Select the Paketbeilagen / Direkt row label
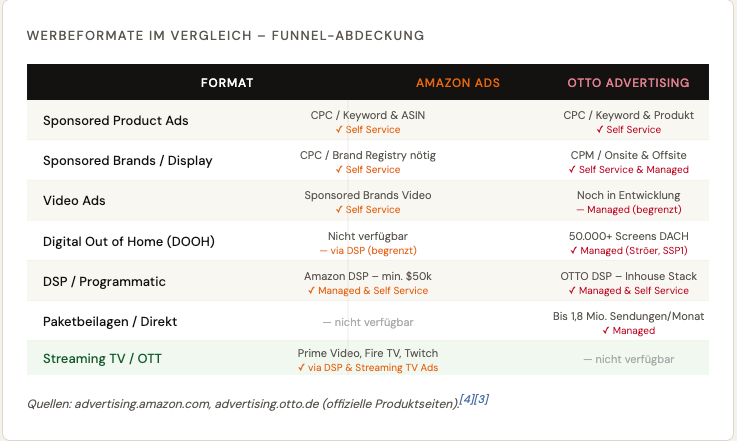The image size is (737, 441). coord(110,322)
